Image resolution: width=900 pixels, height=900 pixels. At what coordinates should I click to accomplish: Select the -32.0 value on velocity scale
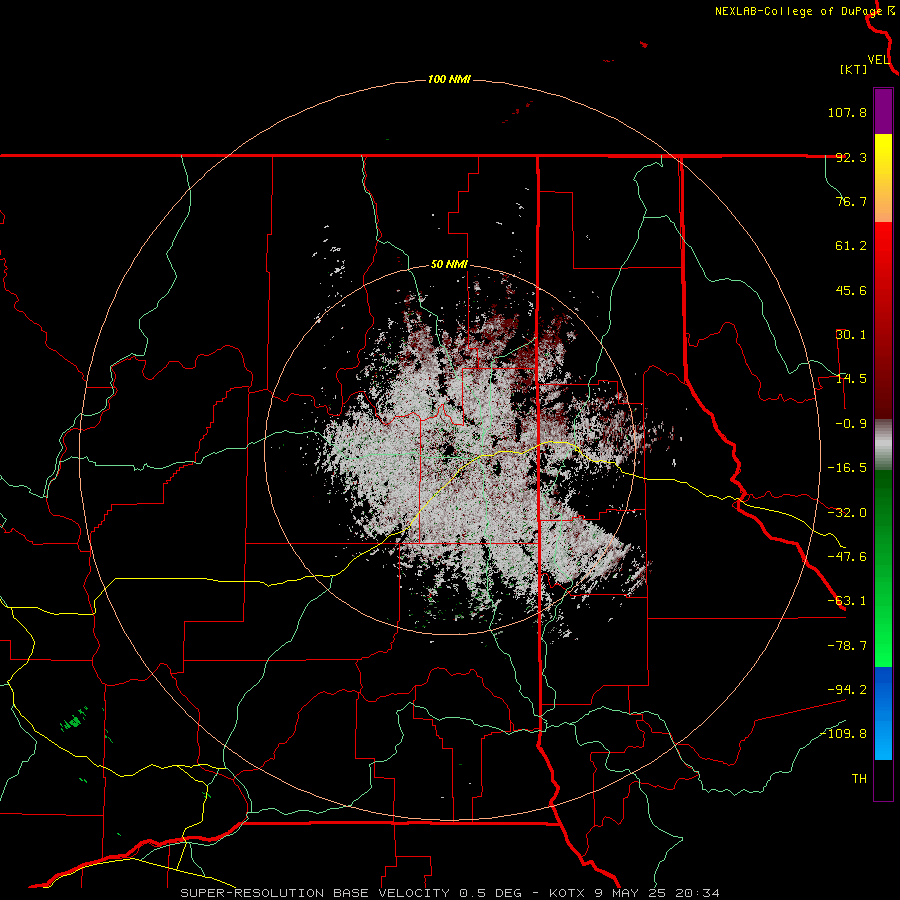click(x=847, y=513)
